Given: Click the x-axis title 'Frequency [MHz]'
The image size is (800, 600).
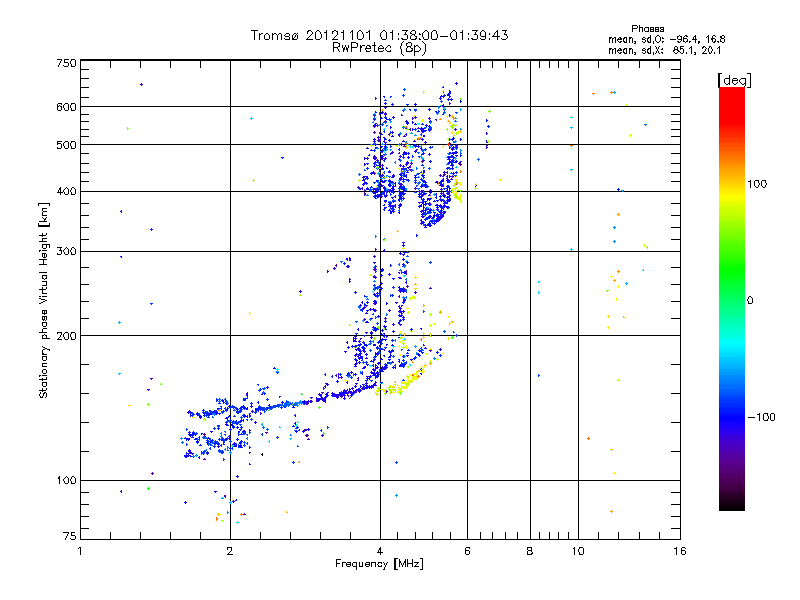Looking at the screenshot, I should tap(379, 564).
